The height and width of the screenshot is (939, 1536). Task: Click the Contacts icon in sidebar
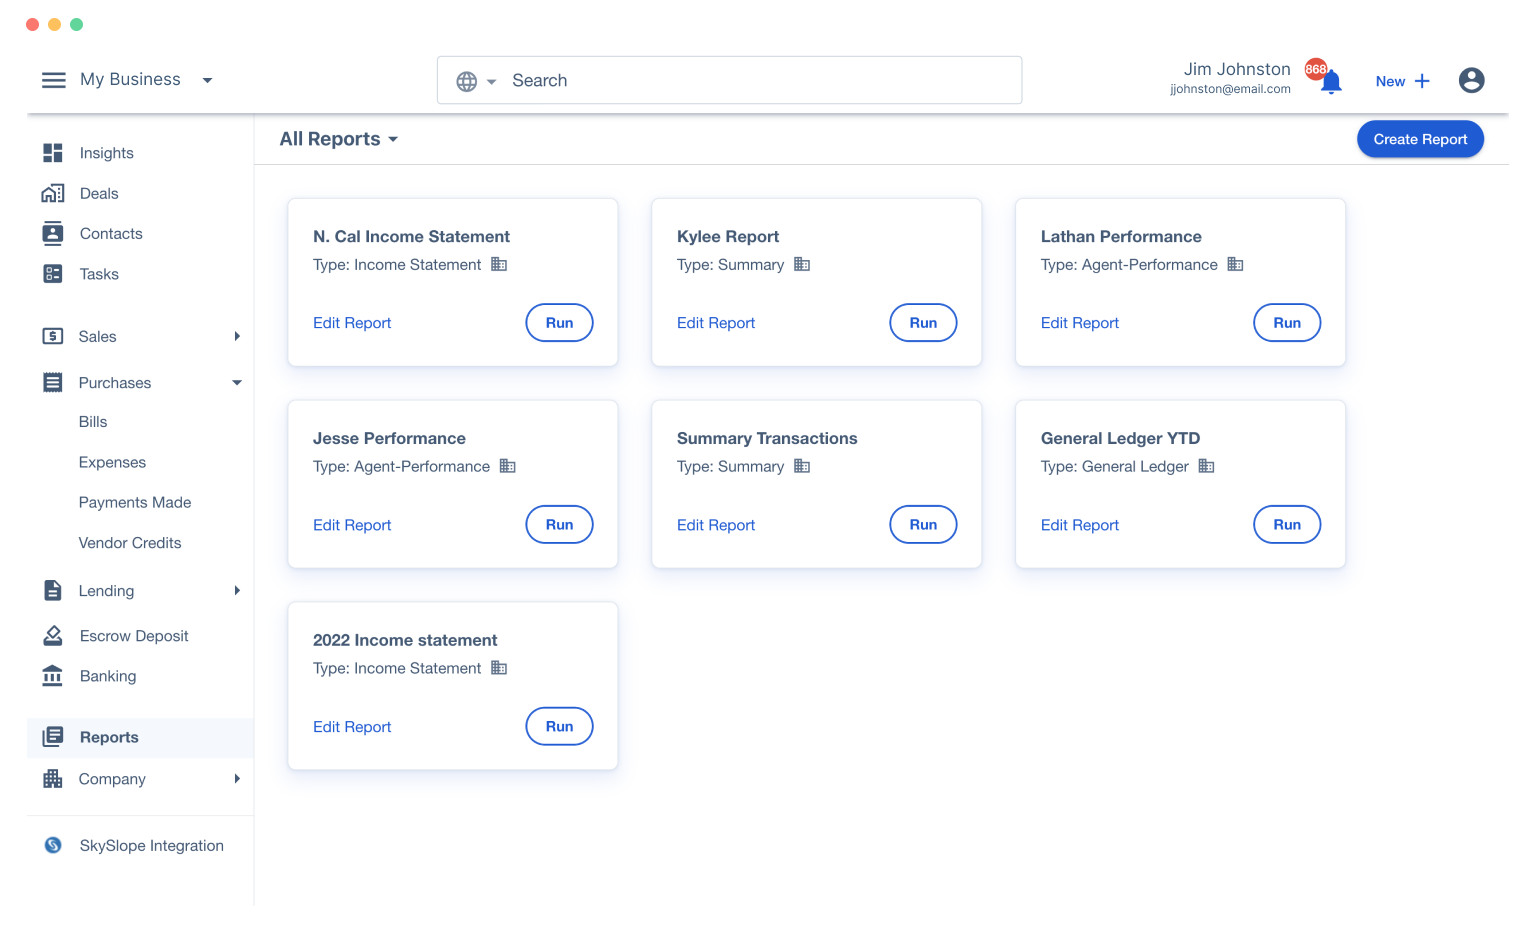53,234
